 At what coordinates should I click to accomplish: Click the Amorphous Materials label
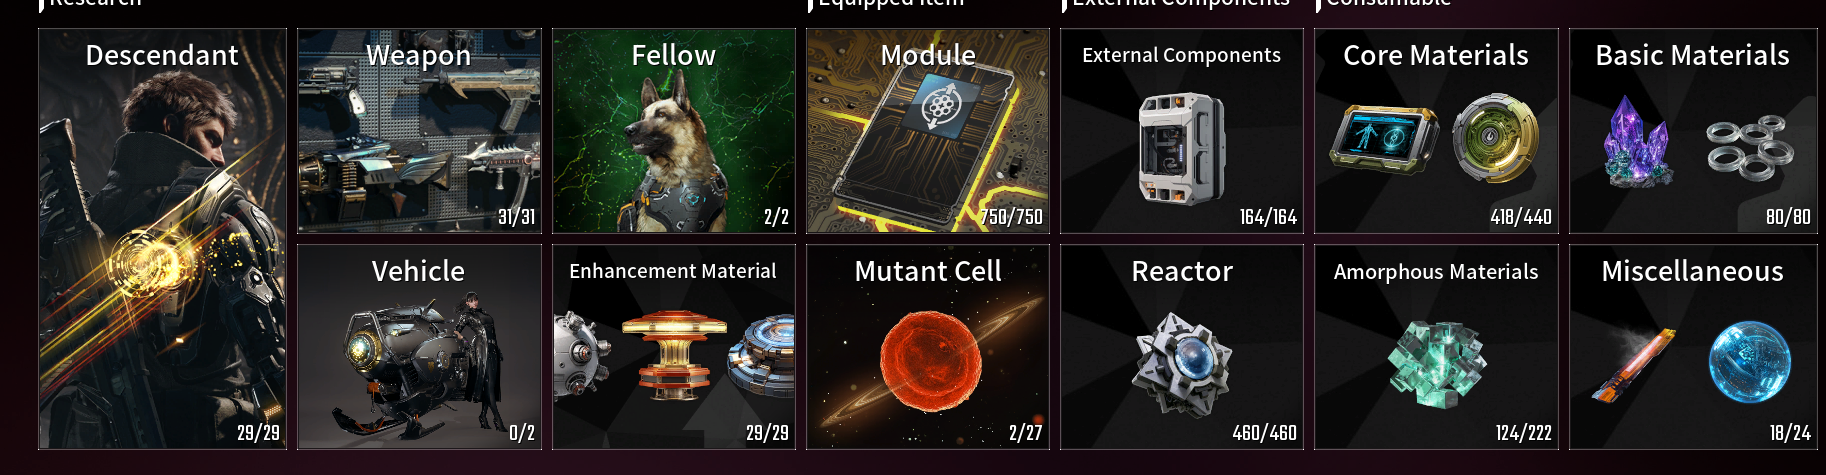tap(1436, 272)
